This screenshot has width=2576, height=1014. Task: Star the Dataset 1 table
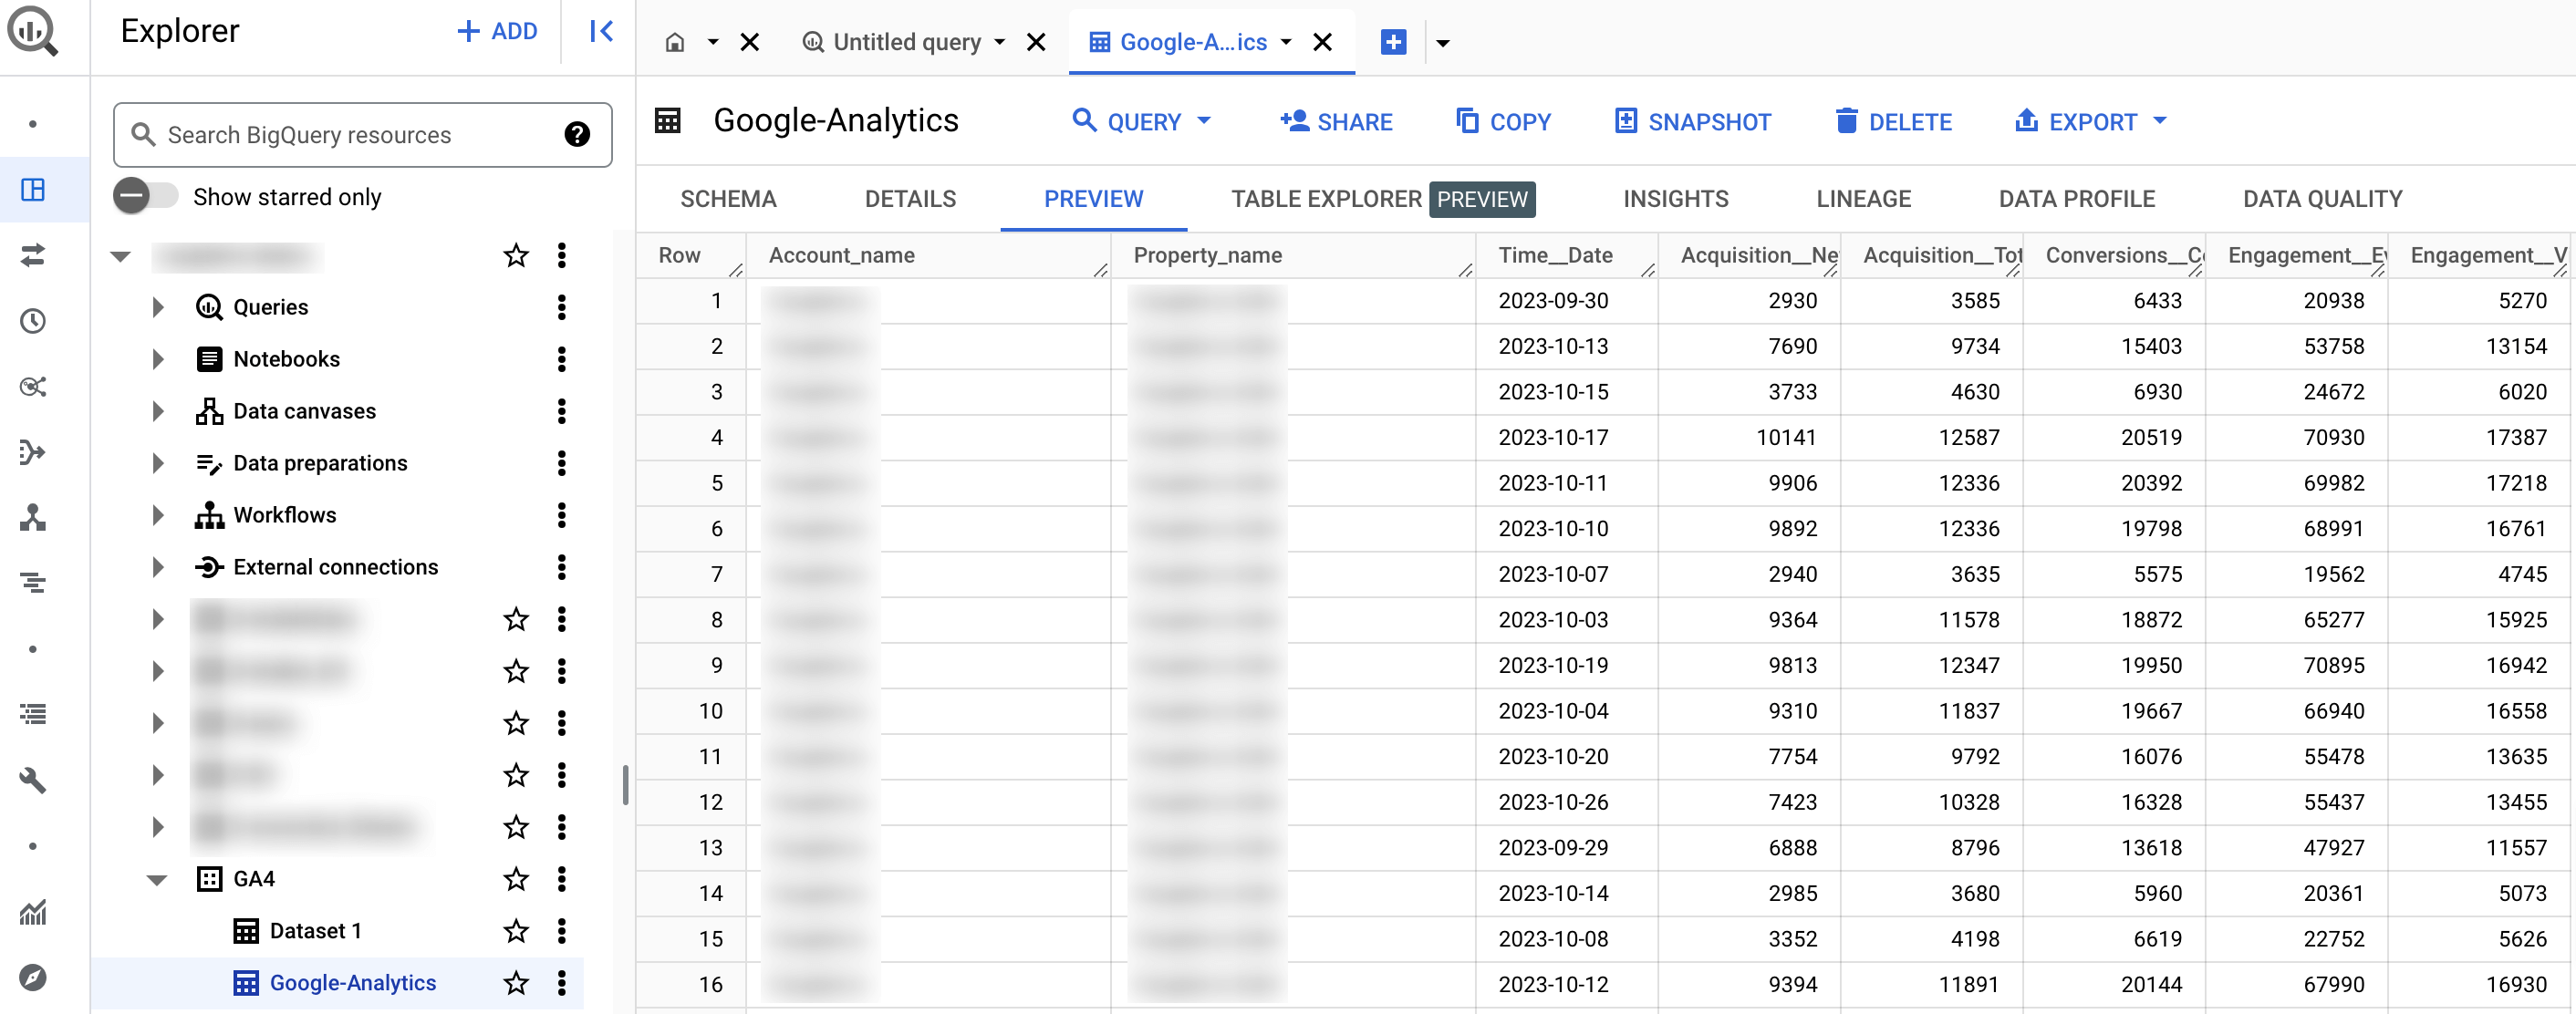coord(516,931)
